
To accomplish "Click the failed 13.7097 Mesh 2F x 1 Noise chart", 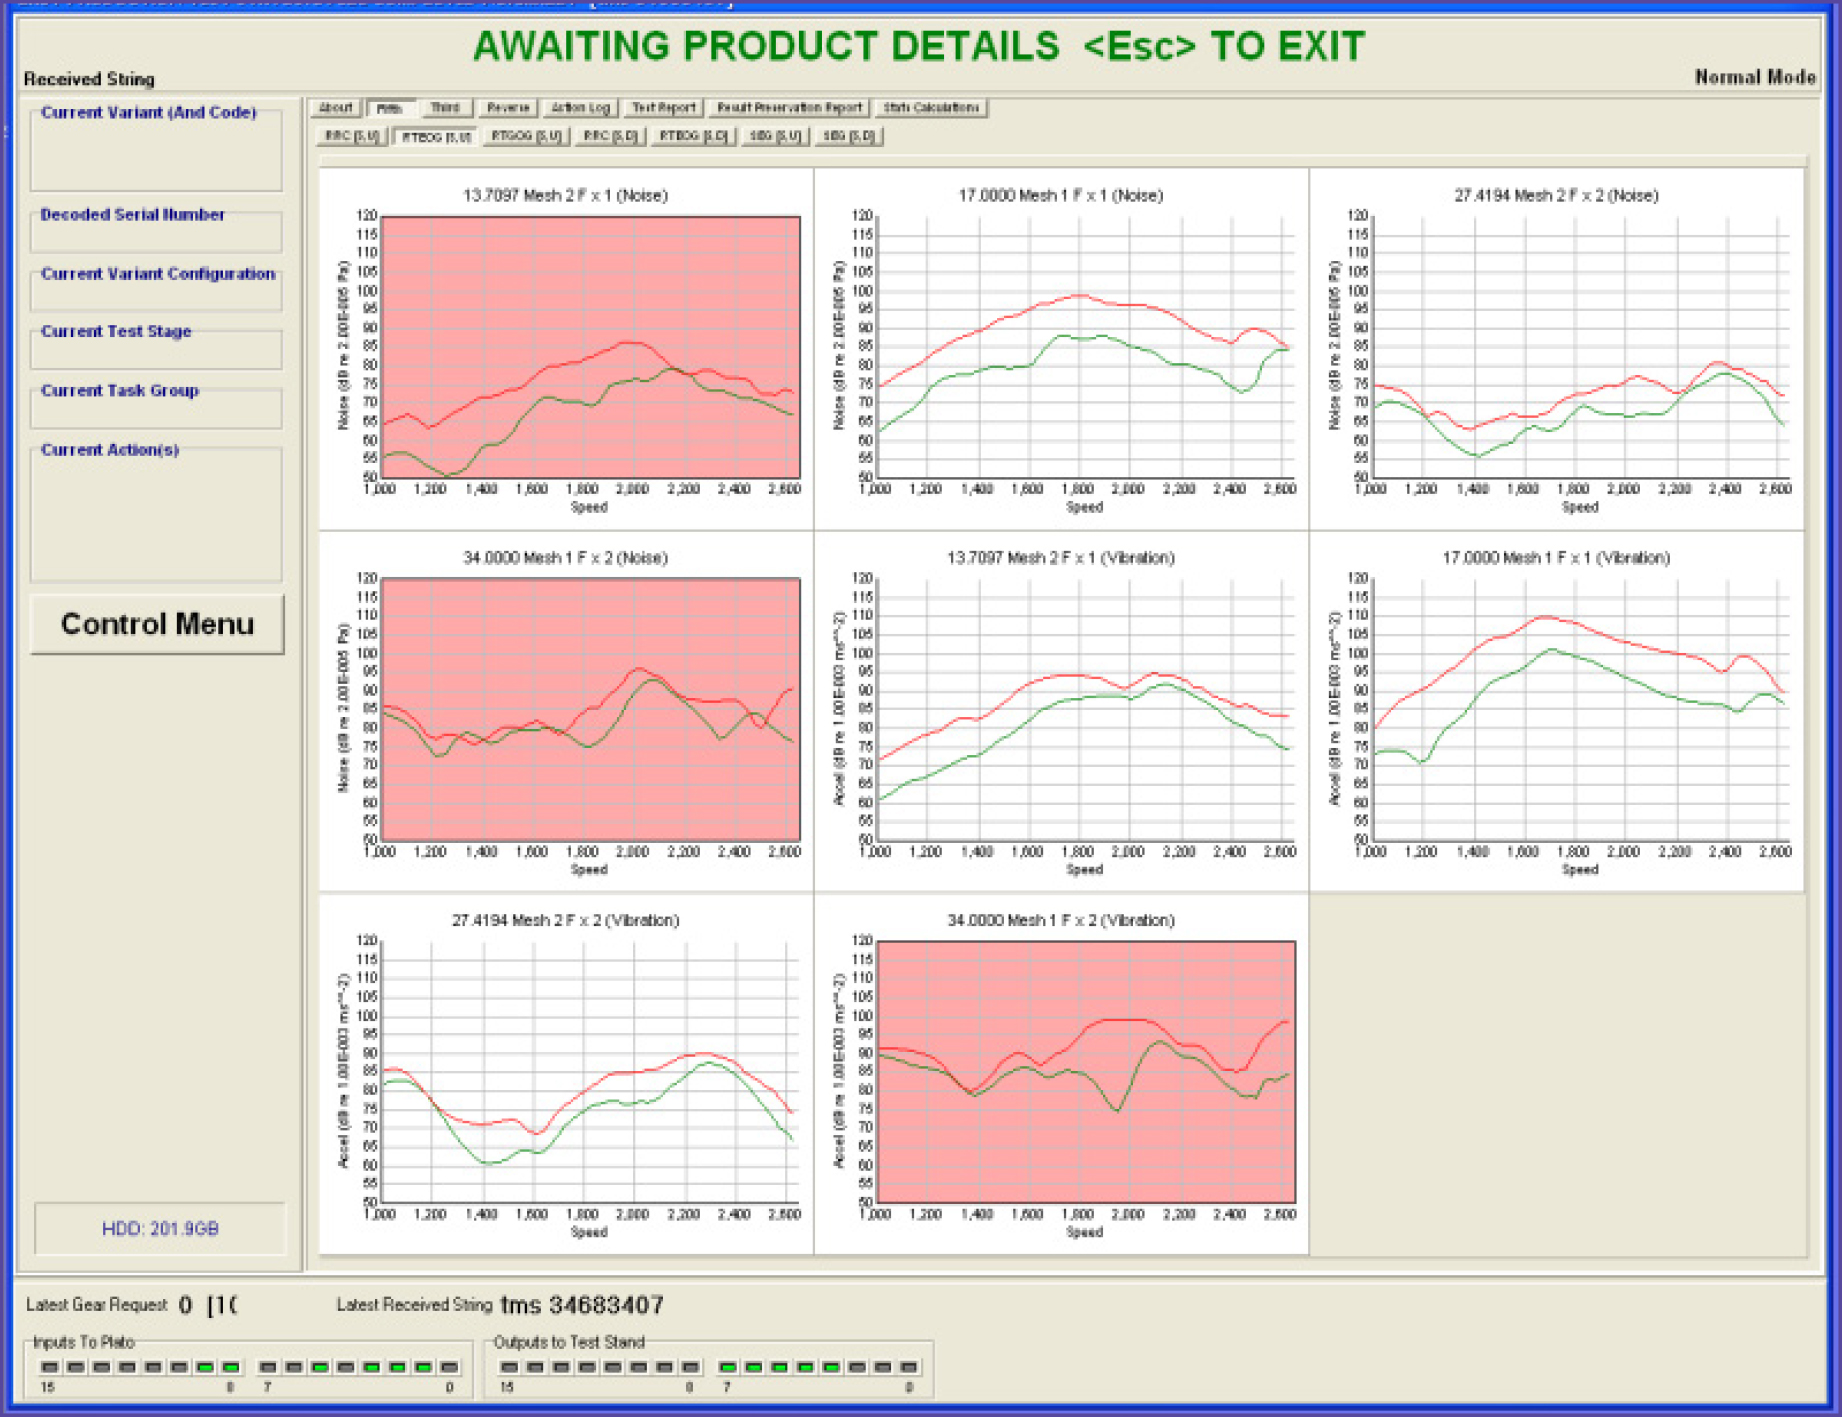I will coord(590,347).
